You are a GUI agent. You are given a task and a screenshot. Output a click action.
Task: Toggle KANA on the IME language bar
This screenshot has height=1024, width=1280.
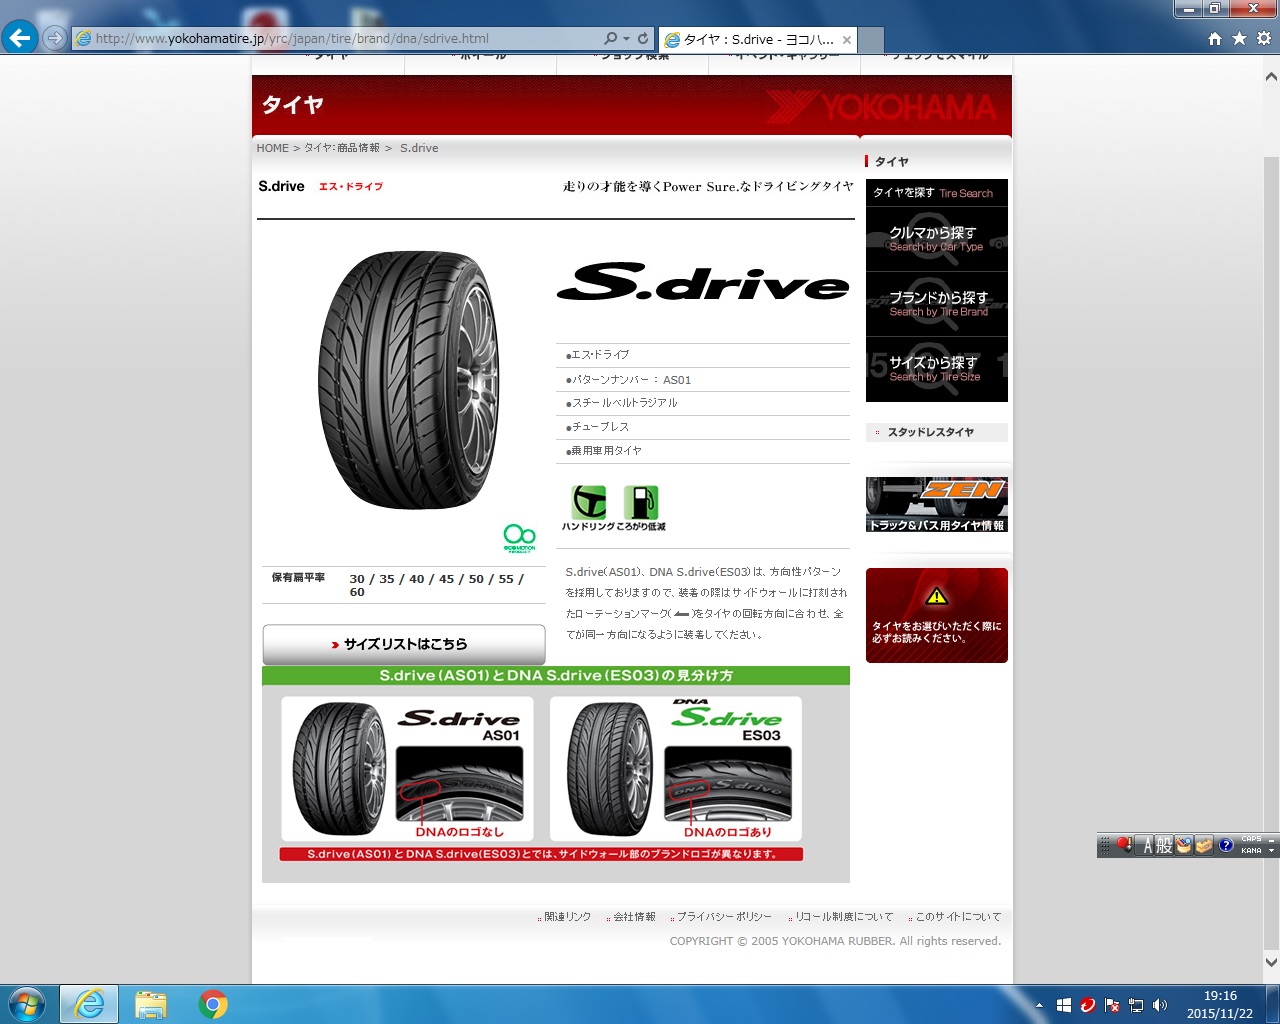tap(1251, 851)
